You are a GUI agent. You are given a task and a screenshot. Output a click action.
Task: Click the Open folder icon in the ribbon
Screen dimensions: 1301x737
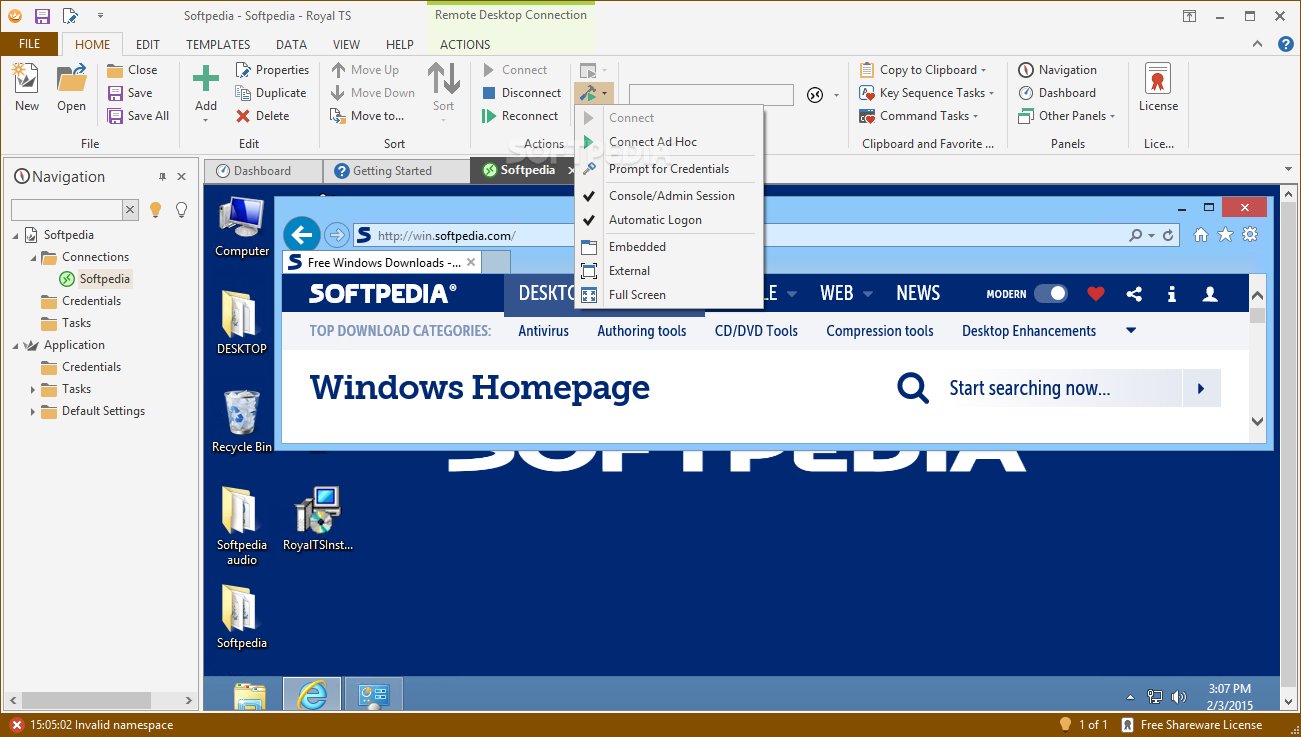click(x=71, y=87)
